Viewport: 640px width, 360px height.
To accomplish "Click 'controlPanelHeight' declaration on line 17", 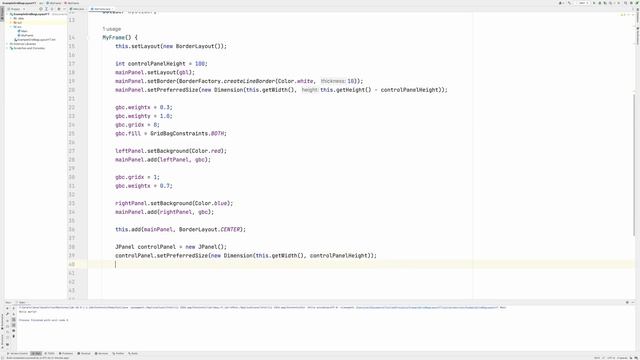I will tap(157, 63).
